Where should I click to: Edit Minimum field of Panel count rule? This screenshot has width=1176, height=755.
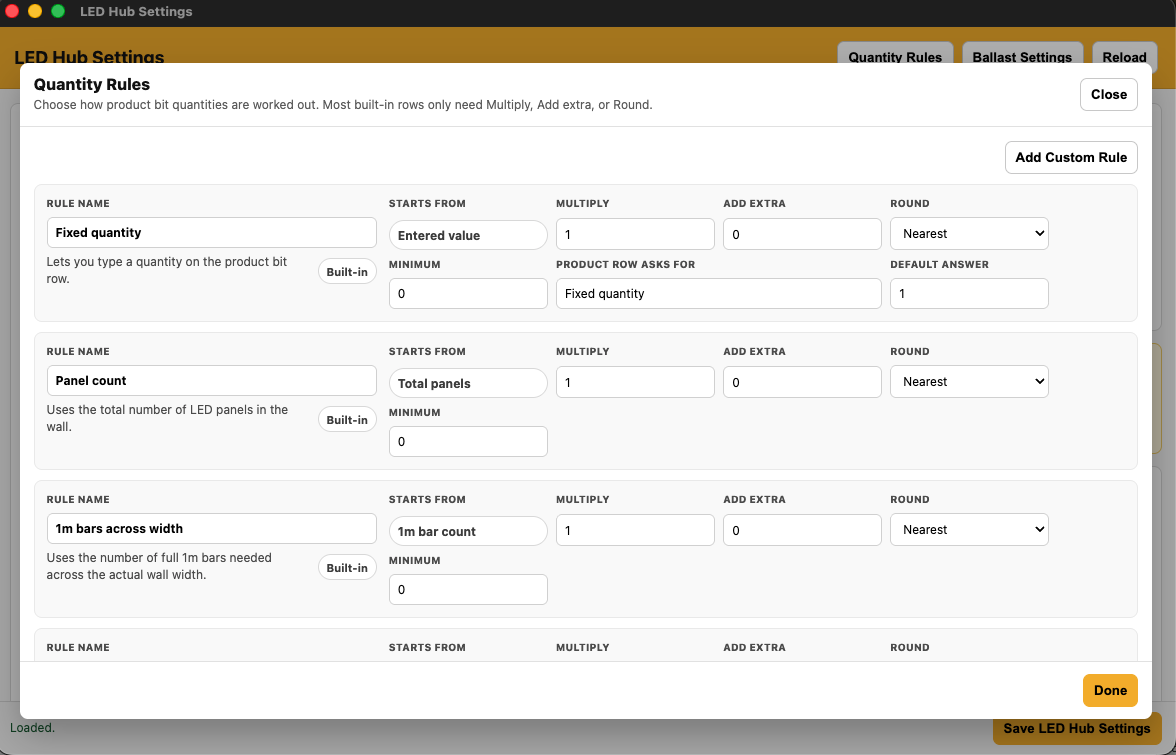[468, 441]
